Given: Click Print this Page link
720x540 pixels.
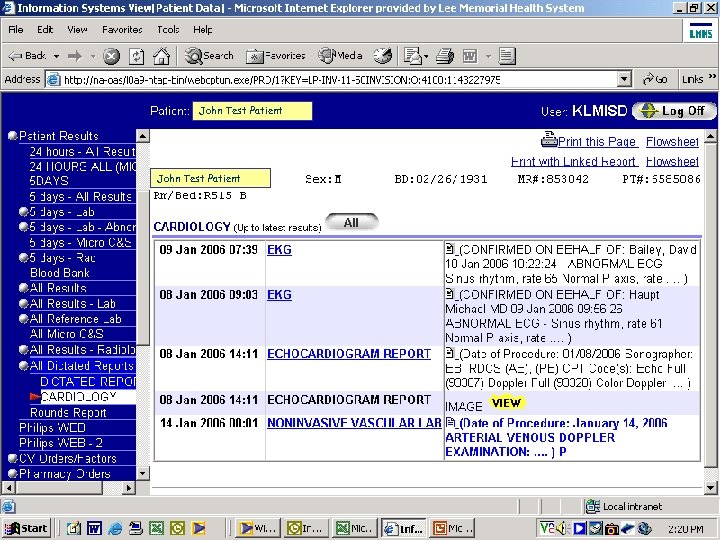Looking at the screenshot, I should 596,141.
